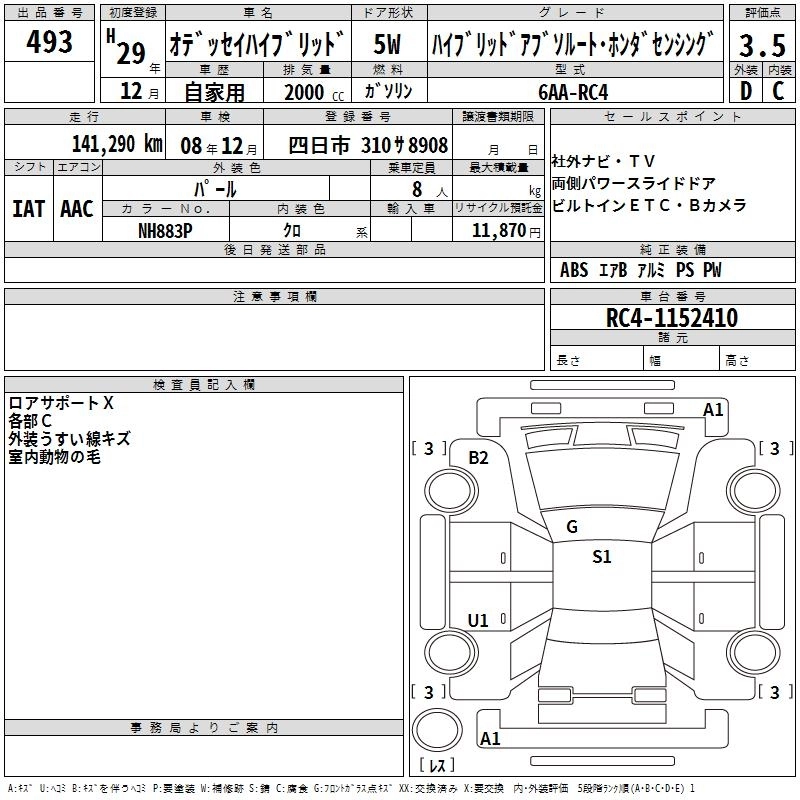Image resolution: width=800 pixels, height=800 pixels.
Task: Click sales point 社外ナビ・TV
Action: [x=603, y=161]
